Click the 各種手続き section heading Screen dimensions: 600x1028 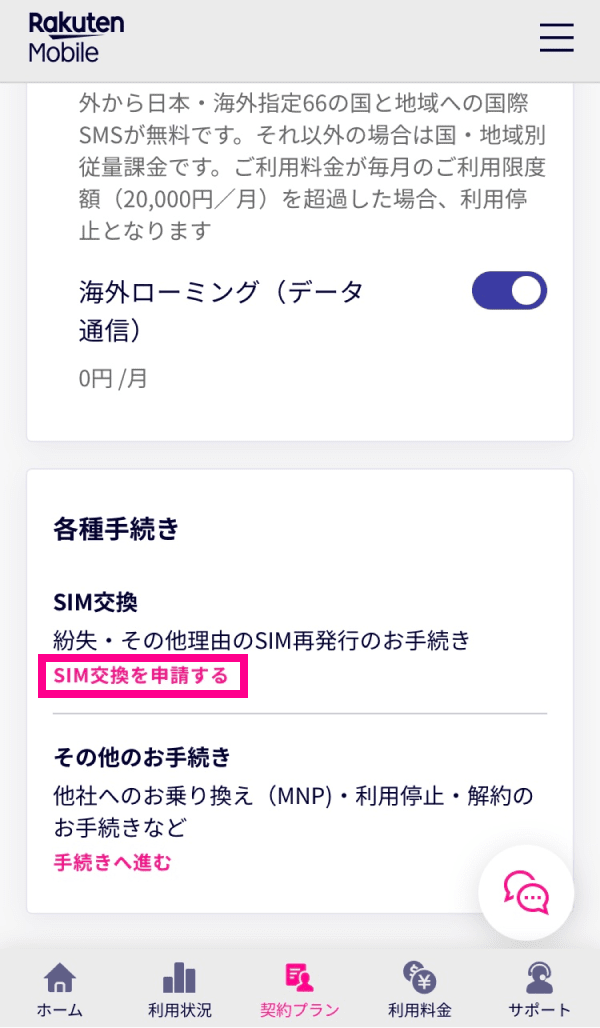click(116, 528)
